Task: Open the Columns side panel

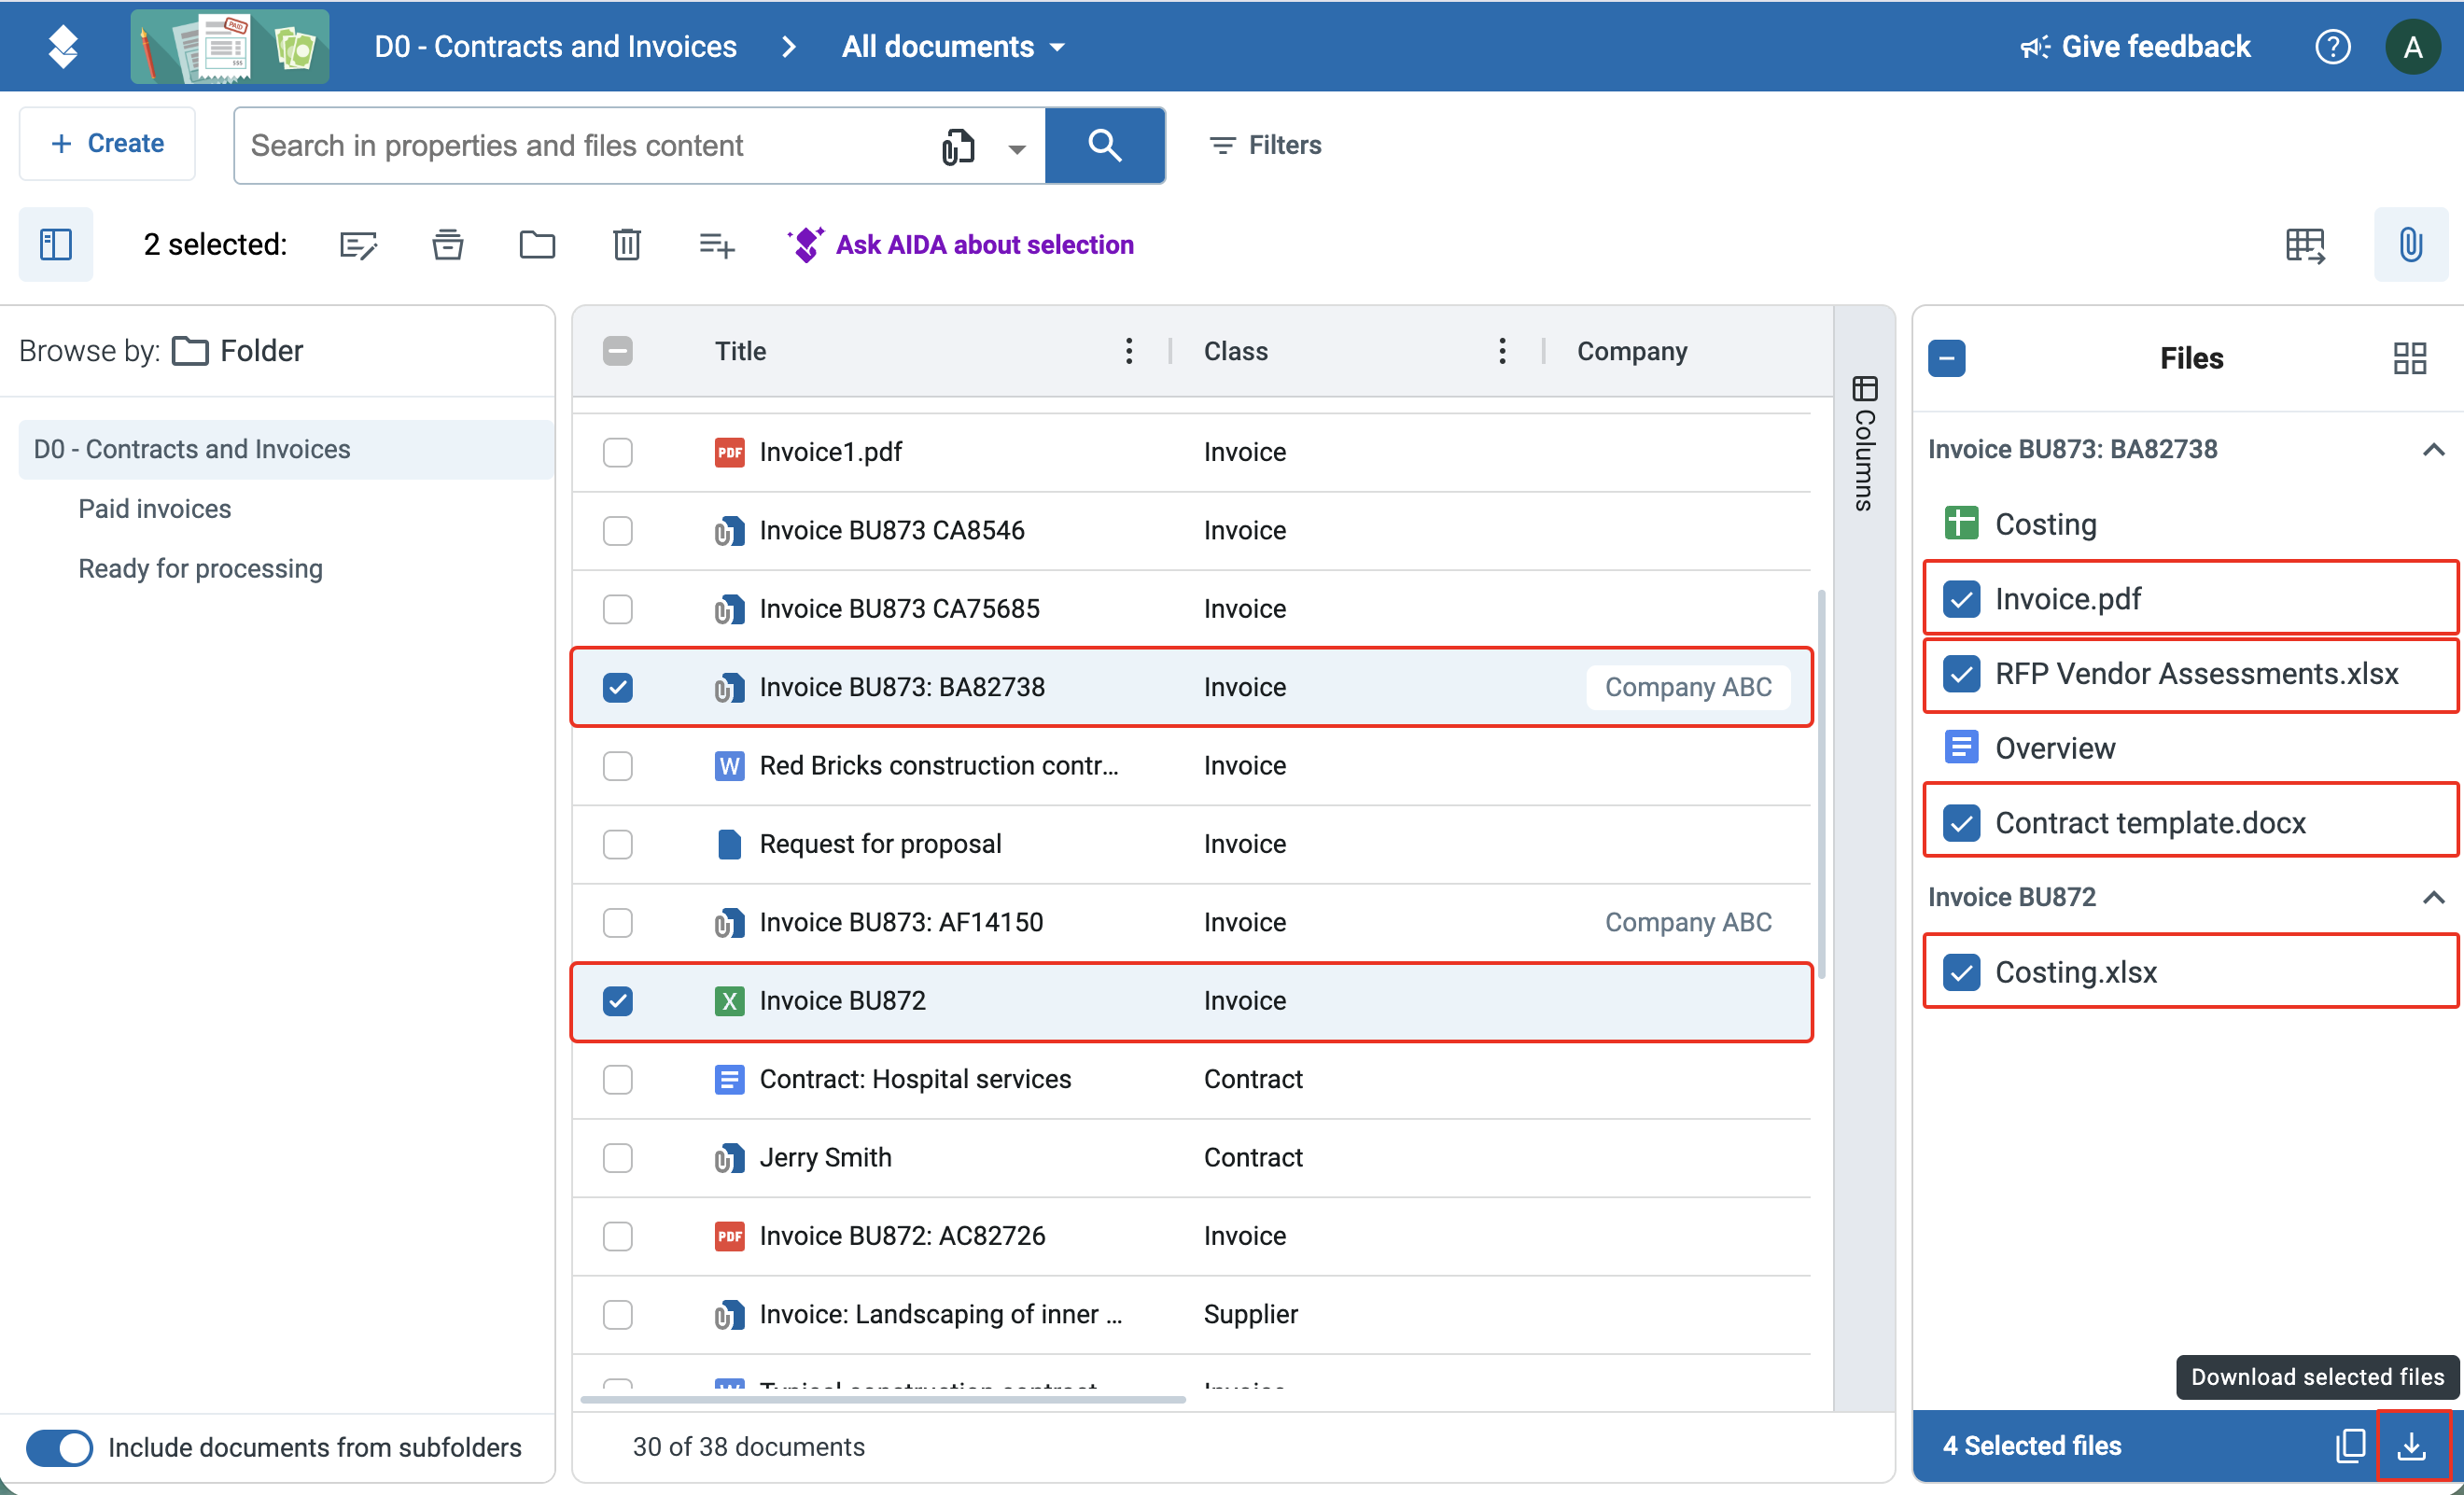Action: pos(1864,443)
